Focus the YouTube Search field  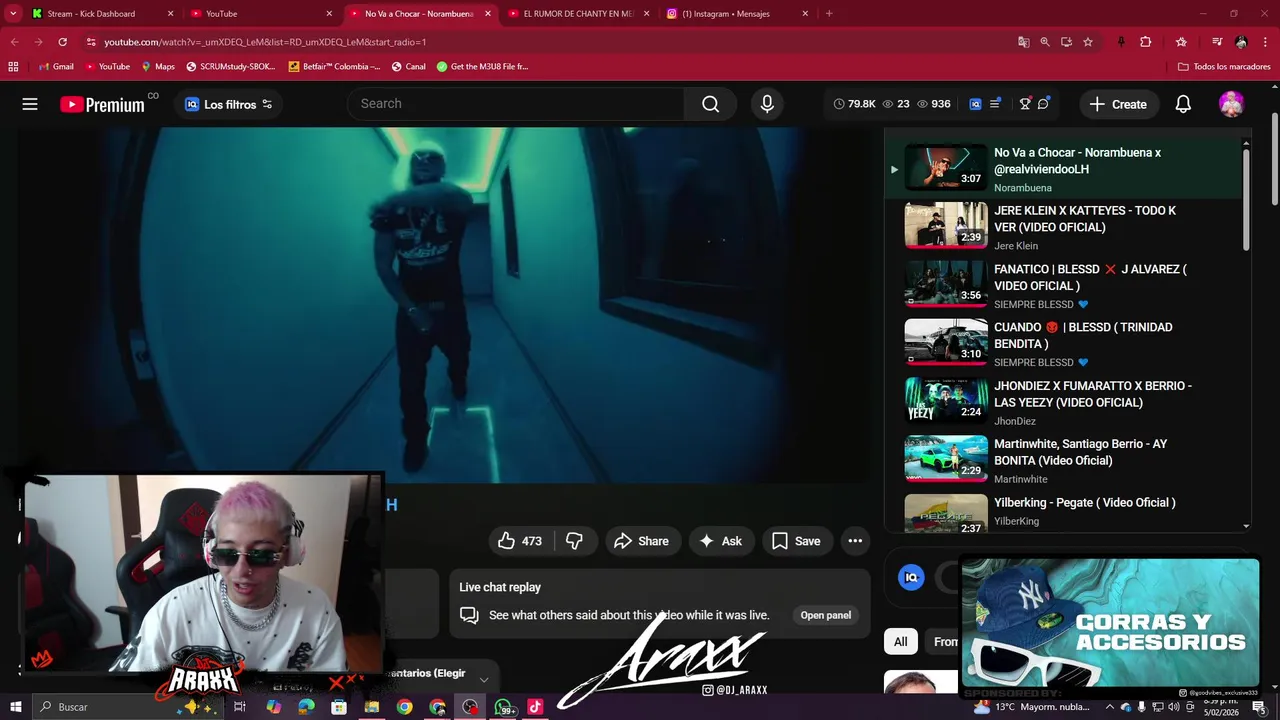(x=516, y=104)
